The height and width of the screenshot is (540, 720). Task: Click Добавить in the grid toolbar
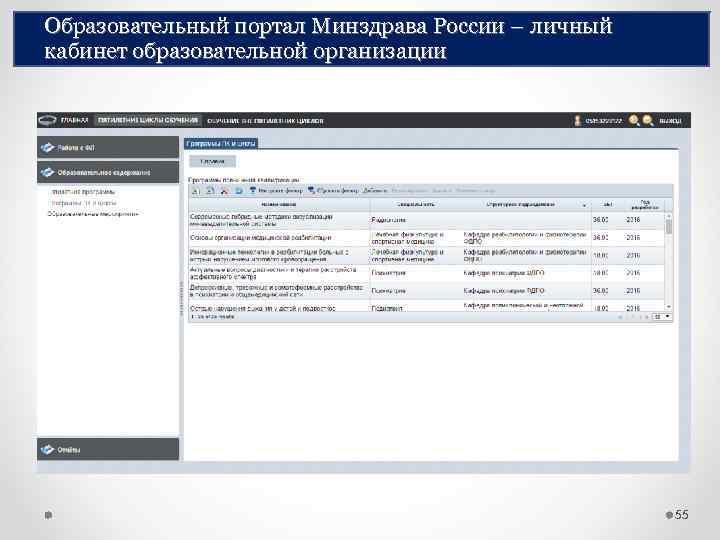click(375, 191)
